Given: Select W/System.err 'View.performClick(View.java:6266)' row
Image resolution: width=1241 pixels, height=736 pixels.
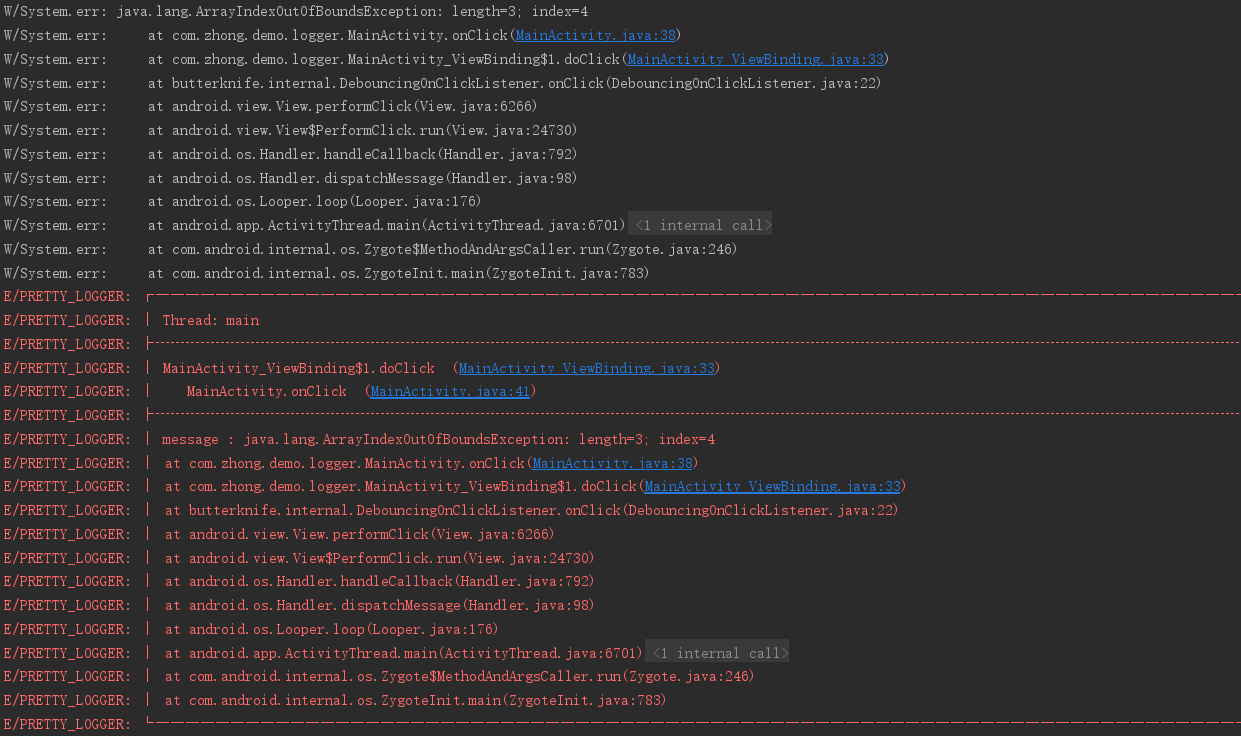Looking at the screenshot, I should coord(271,106).
